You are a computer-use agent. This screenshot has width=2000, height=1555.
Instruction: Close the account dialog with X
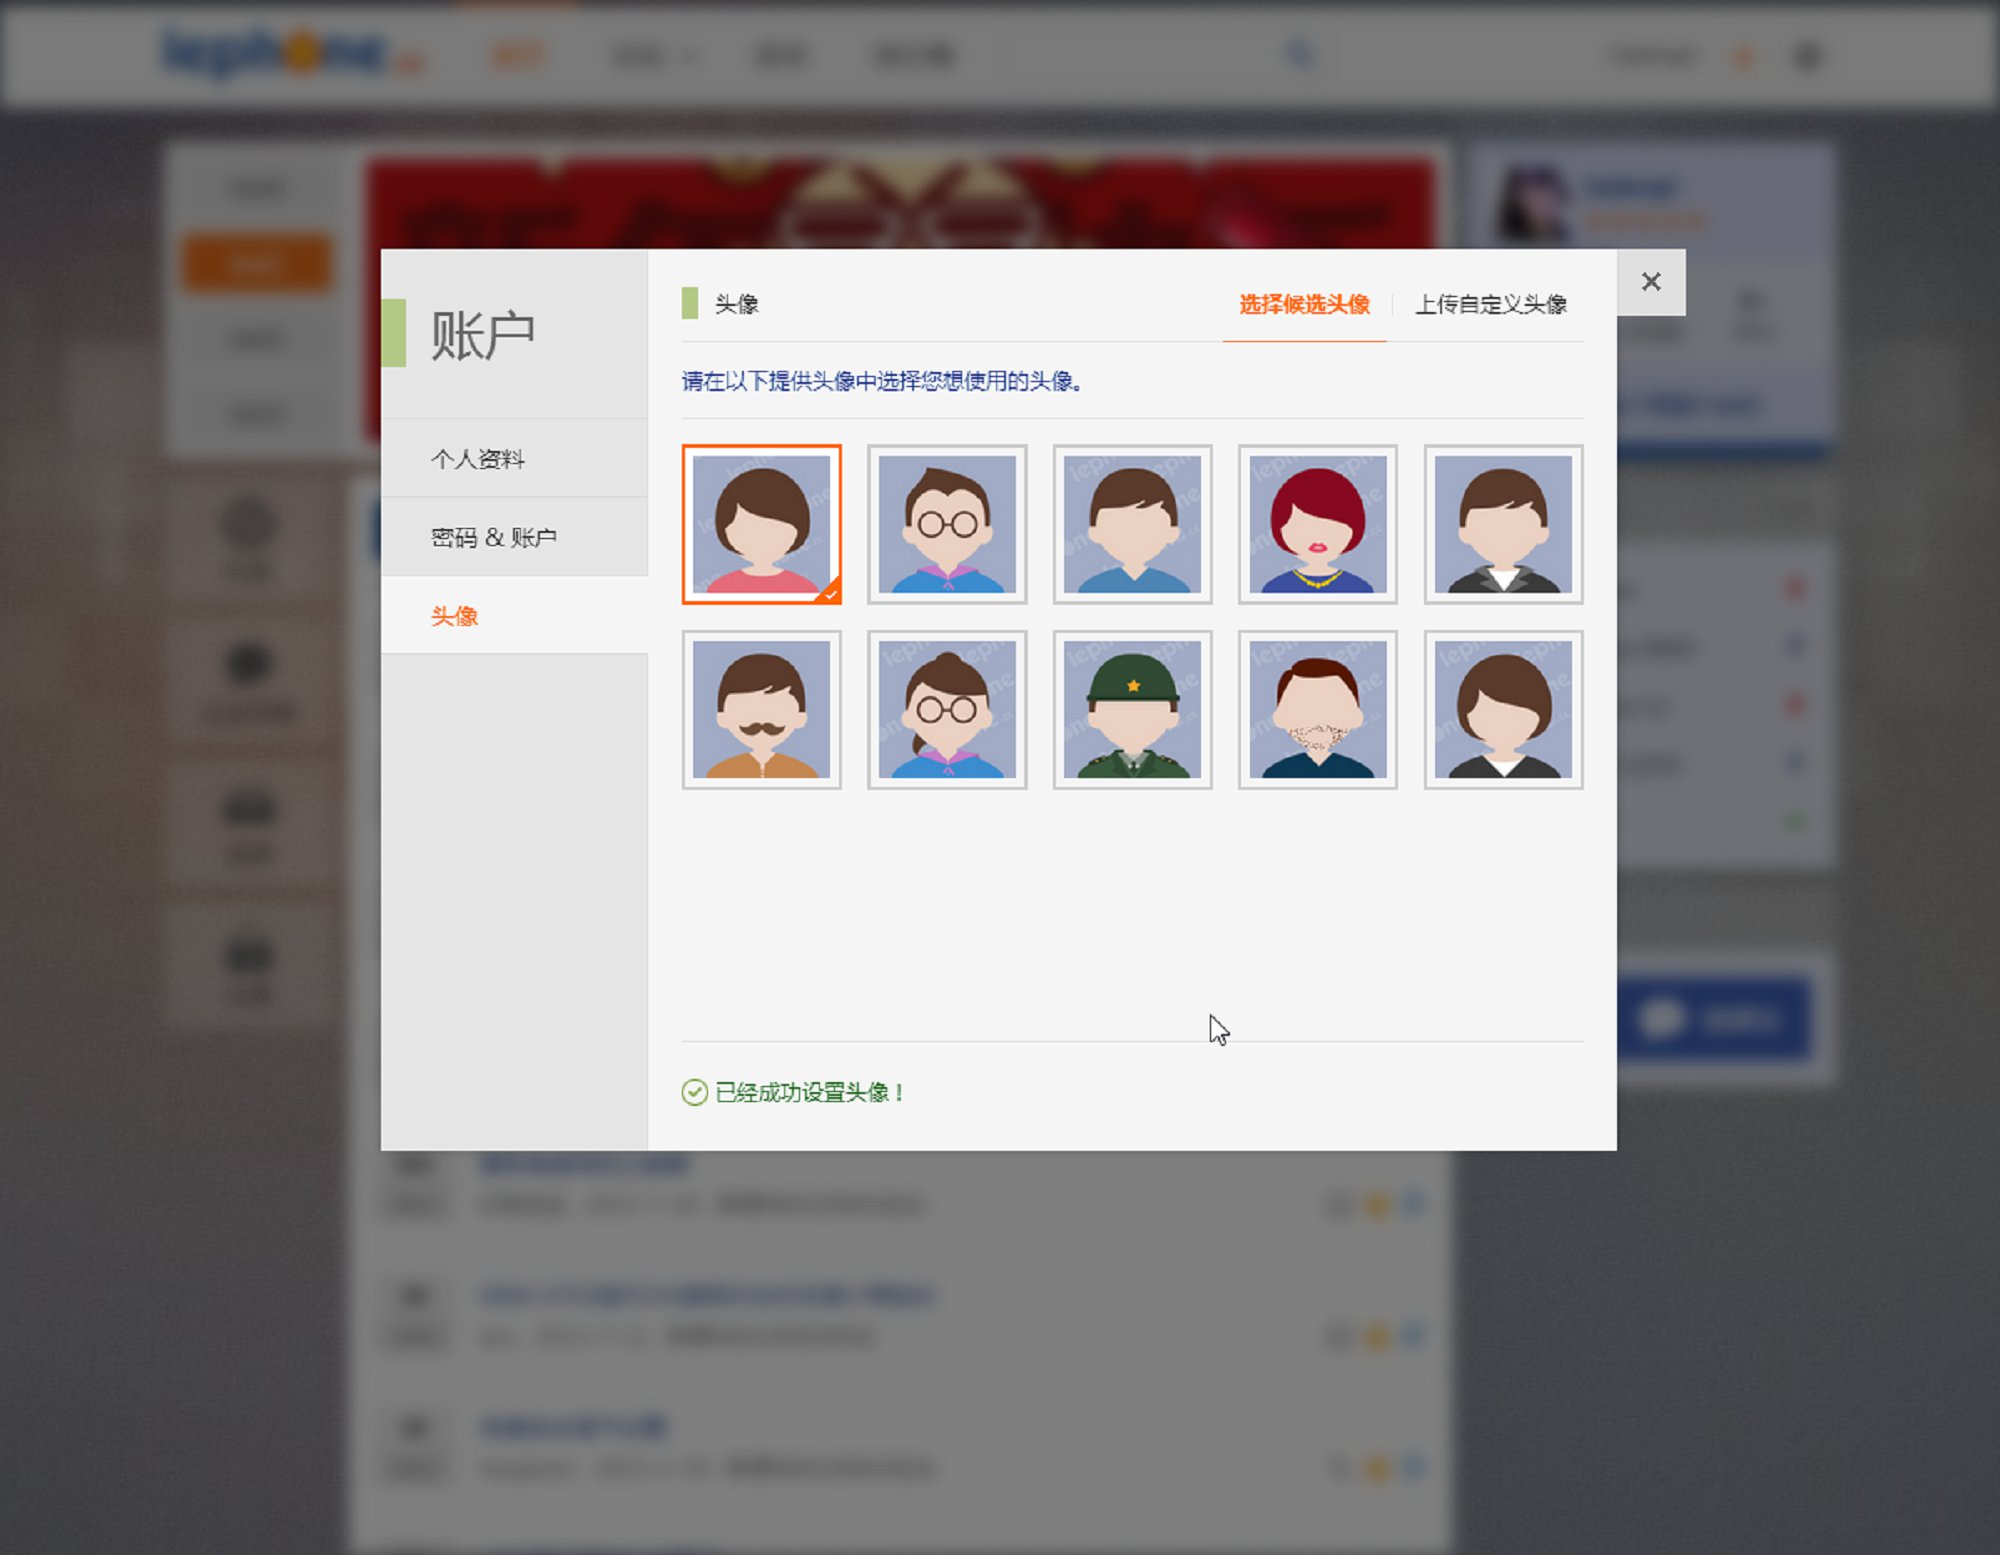[1651, 282]
